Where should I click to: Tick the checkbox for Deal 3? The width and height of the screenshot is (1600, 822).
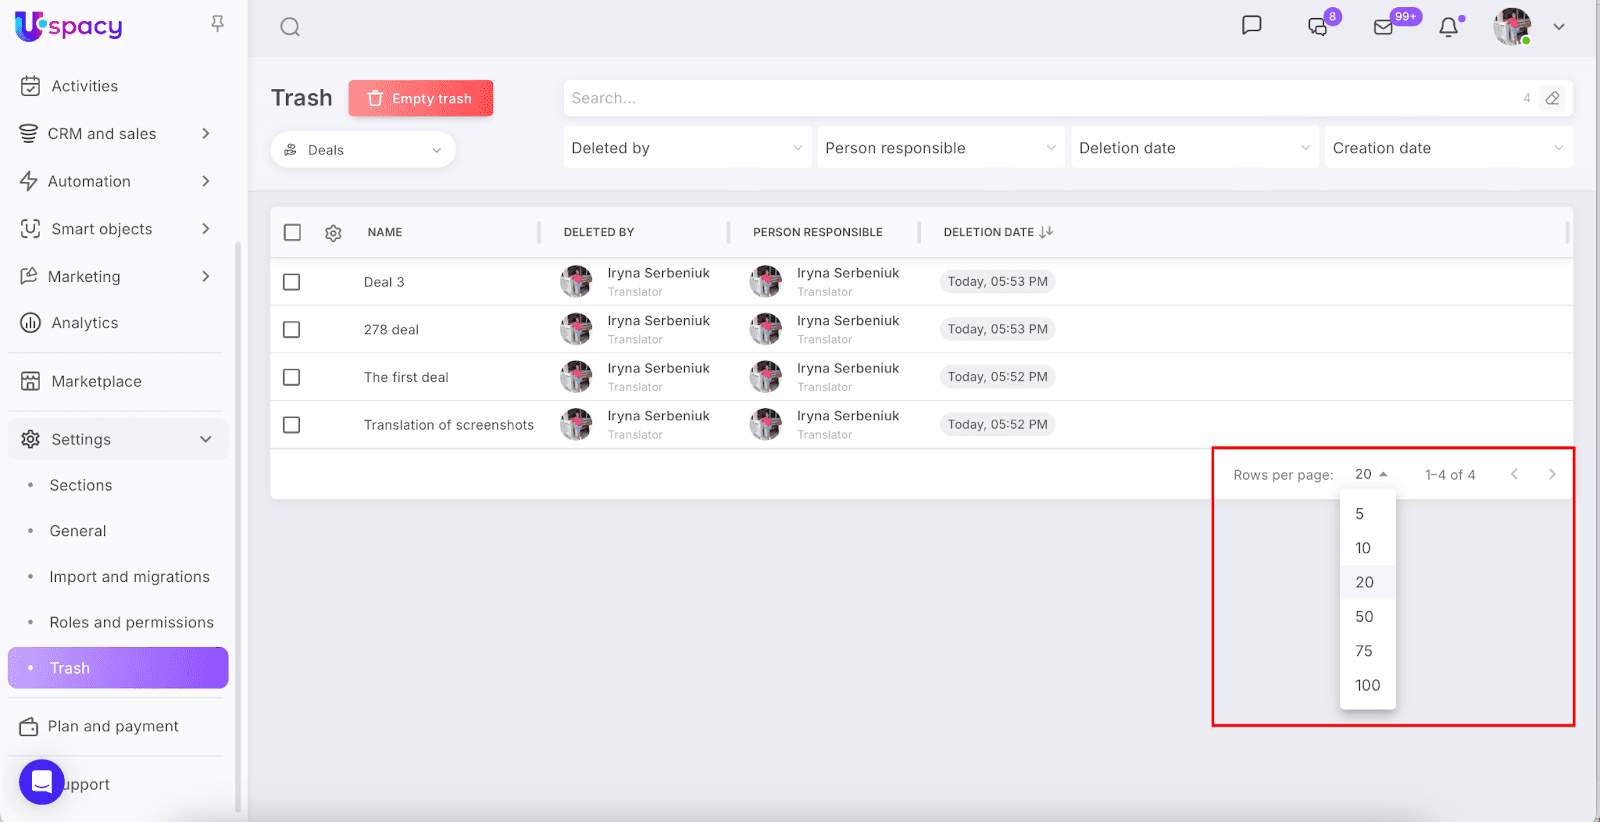292,282
